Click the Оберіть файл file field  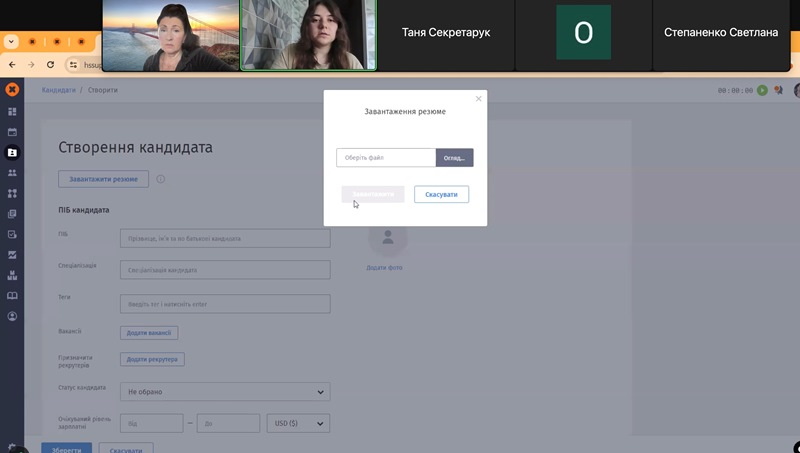pos(386,158)
